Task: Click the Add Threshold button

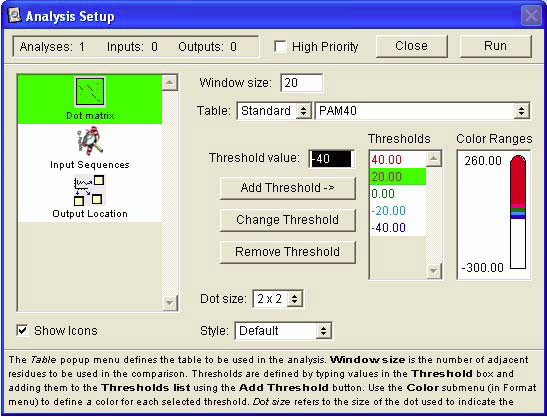Action: (x=288, y=188)
